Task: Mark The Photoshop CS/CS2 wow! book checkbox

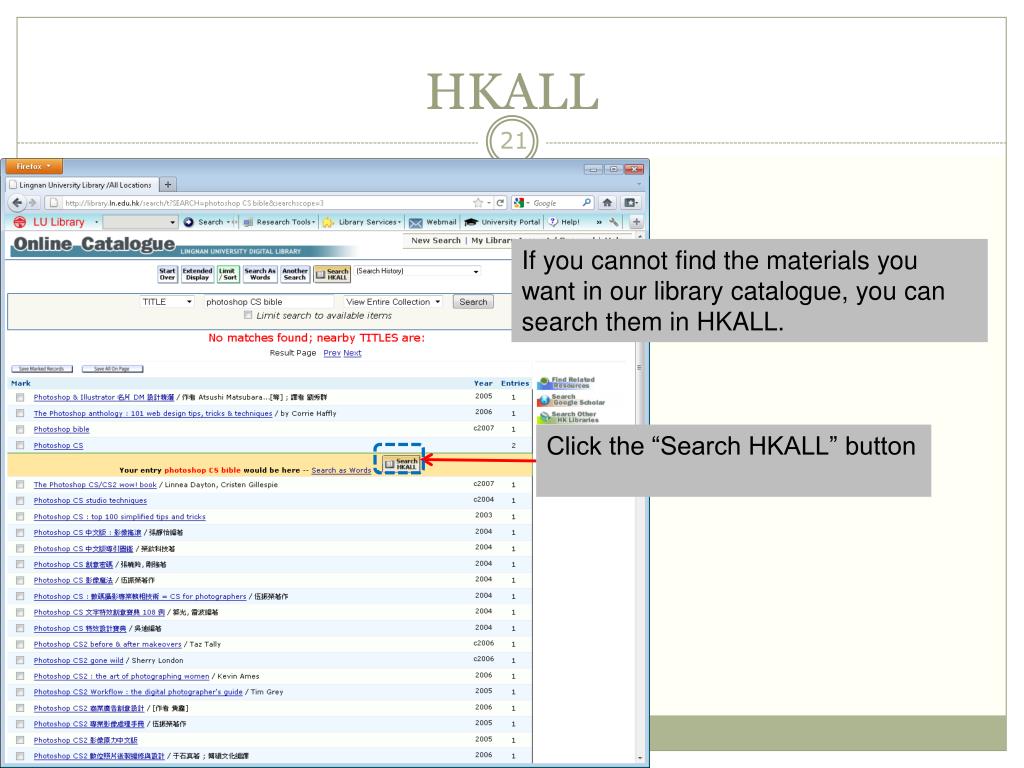Action: click(20, 485)
